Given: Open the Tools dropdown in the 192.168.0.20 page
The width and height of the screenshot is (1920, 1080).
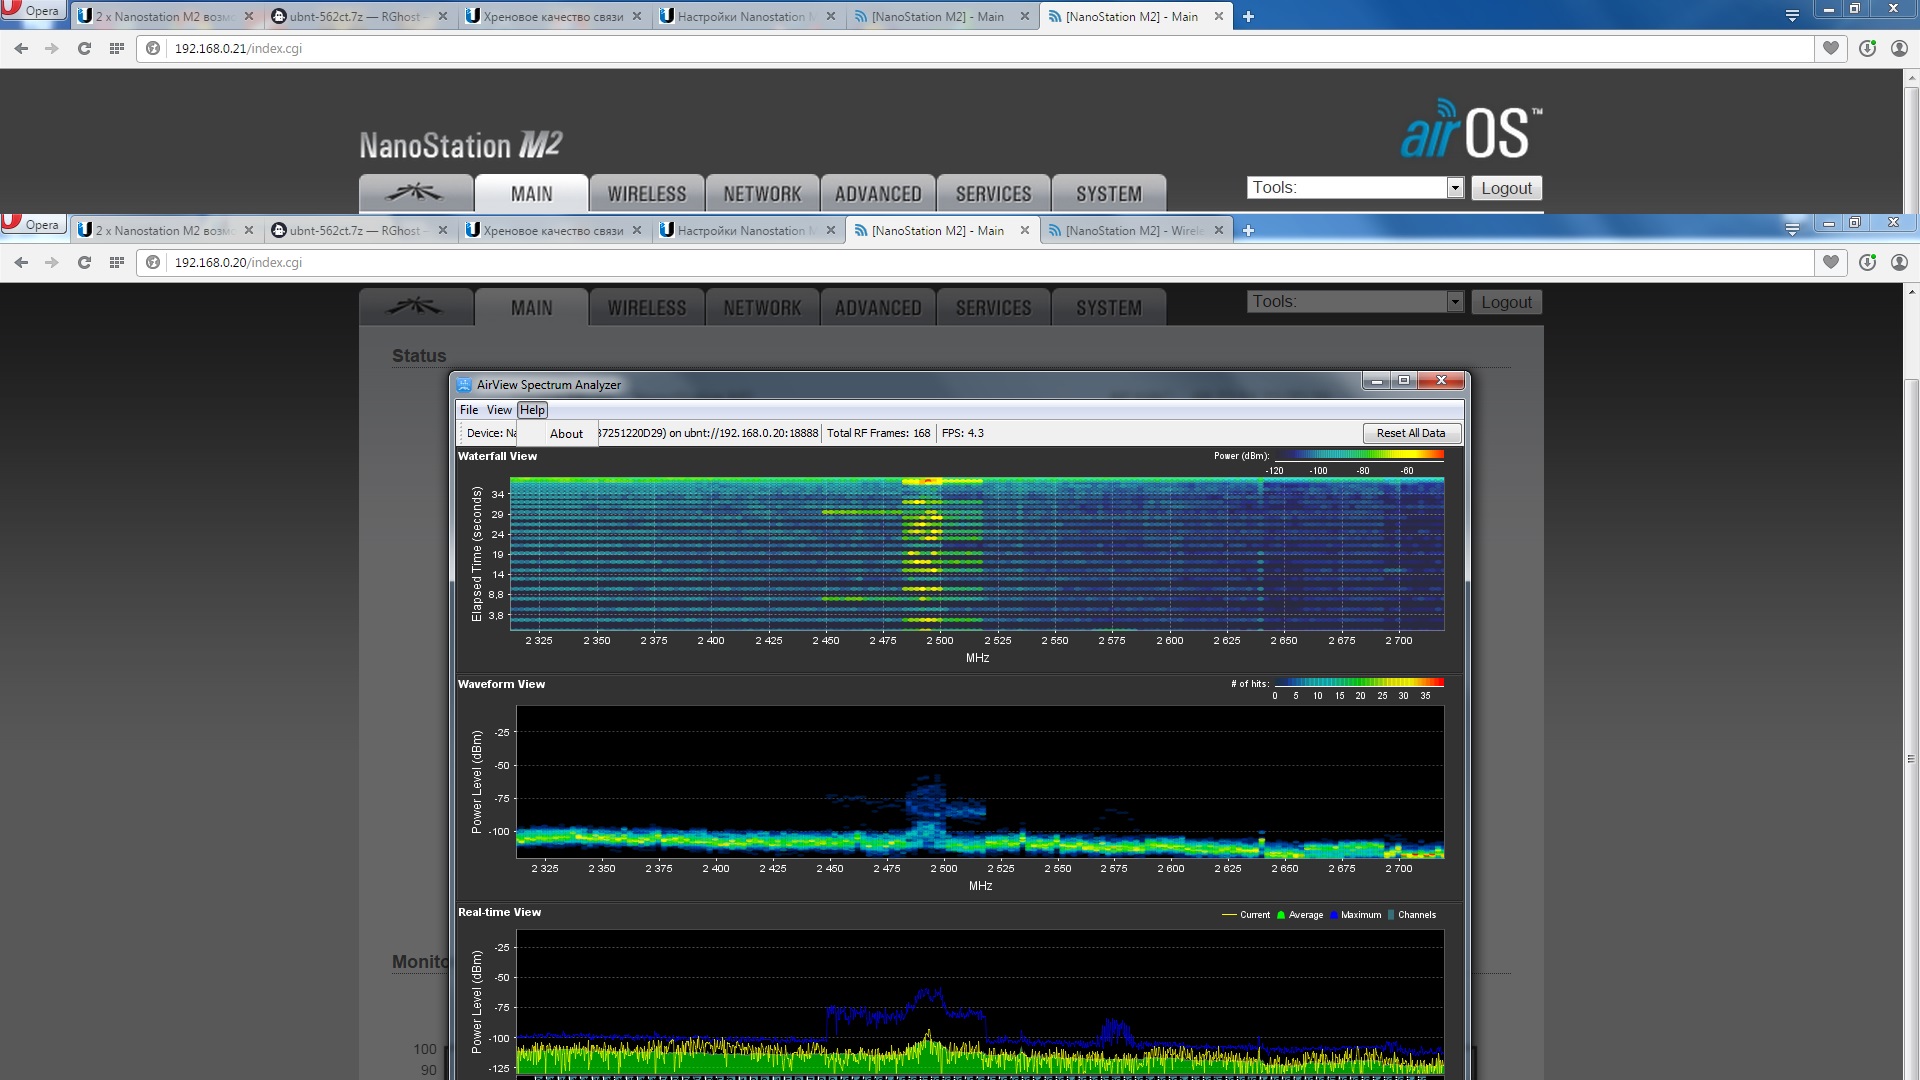Looking at the screenshot, I should click(1355, 302).
